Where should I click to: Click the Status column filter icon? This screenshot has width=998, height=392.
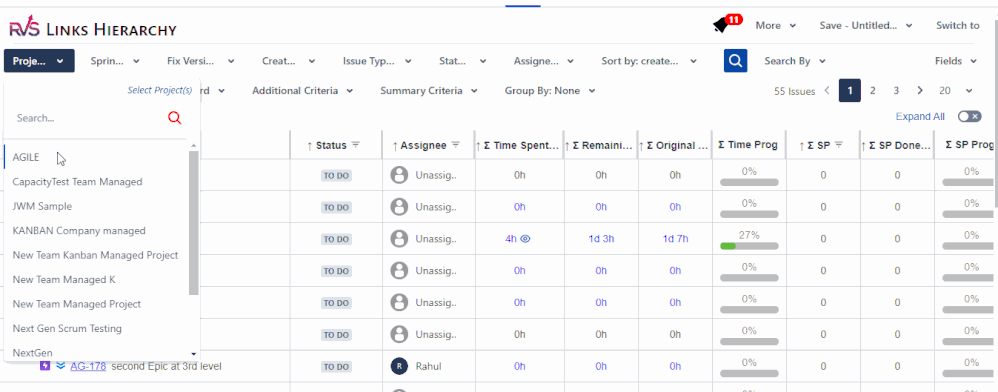coord(356,145)
